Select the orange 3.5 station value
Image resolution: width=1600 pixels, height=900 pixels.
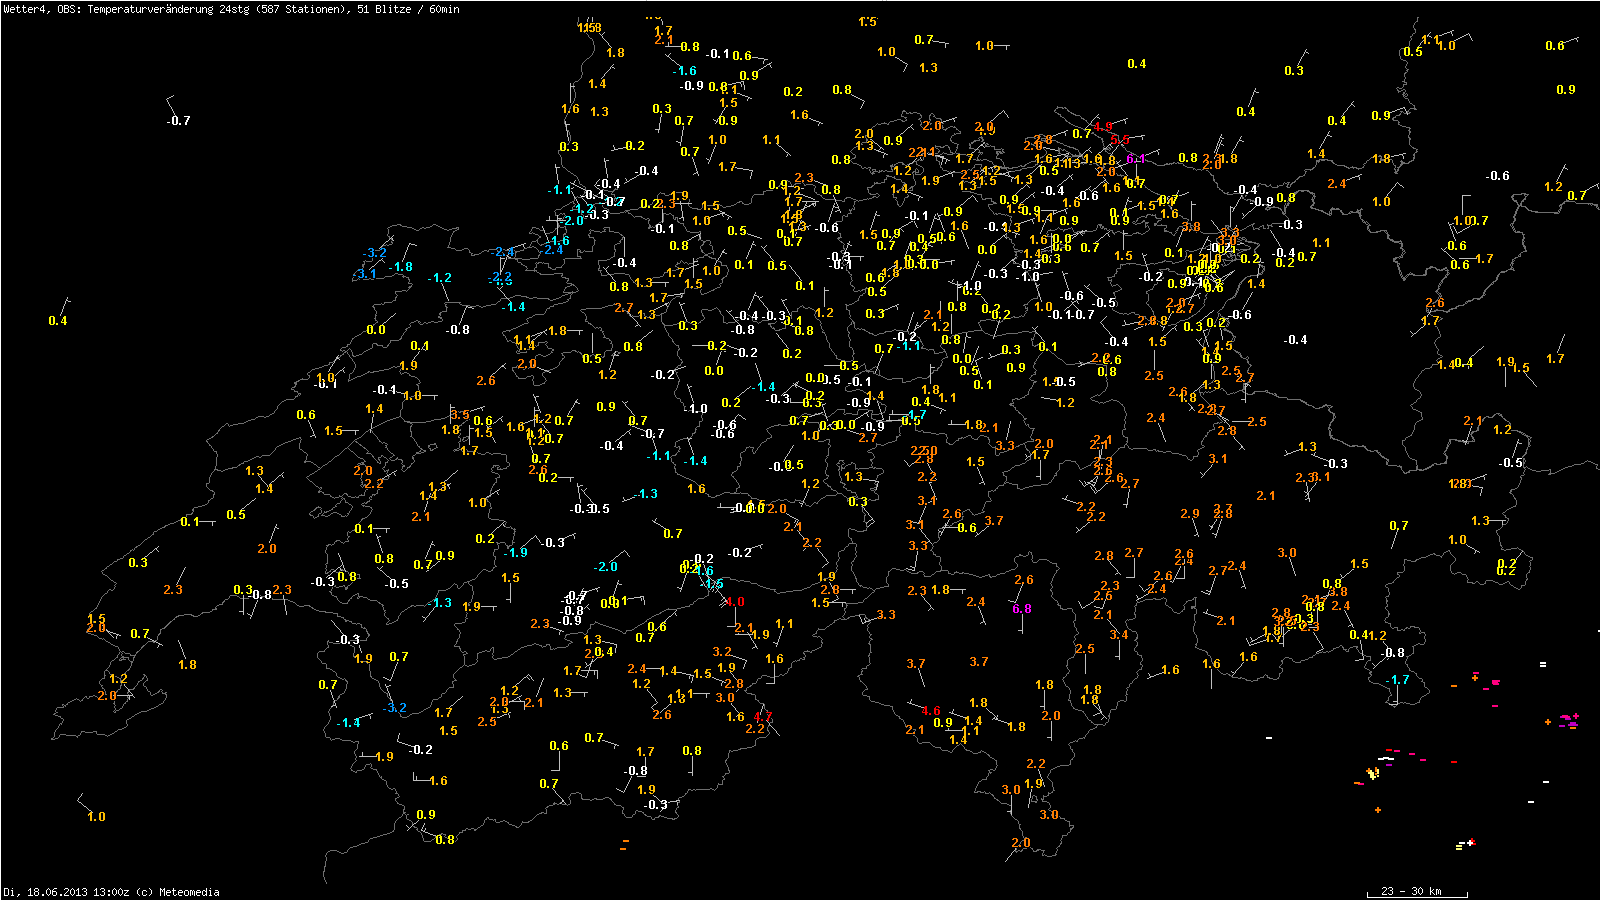459,415
